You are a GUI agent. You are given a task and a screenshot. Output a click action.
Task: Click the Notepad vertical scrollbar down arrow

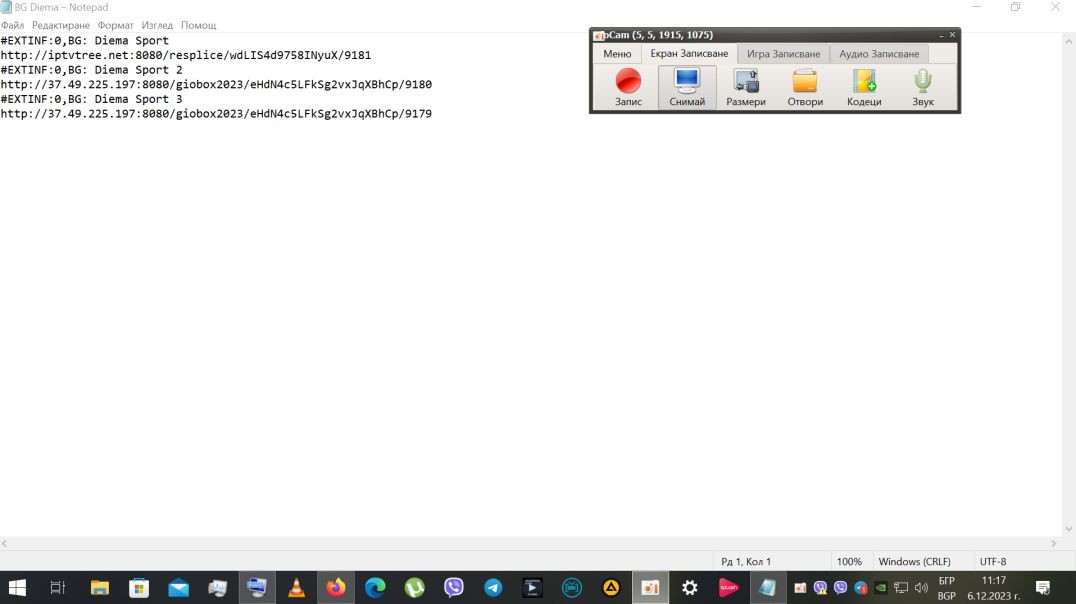(1068, 529)
